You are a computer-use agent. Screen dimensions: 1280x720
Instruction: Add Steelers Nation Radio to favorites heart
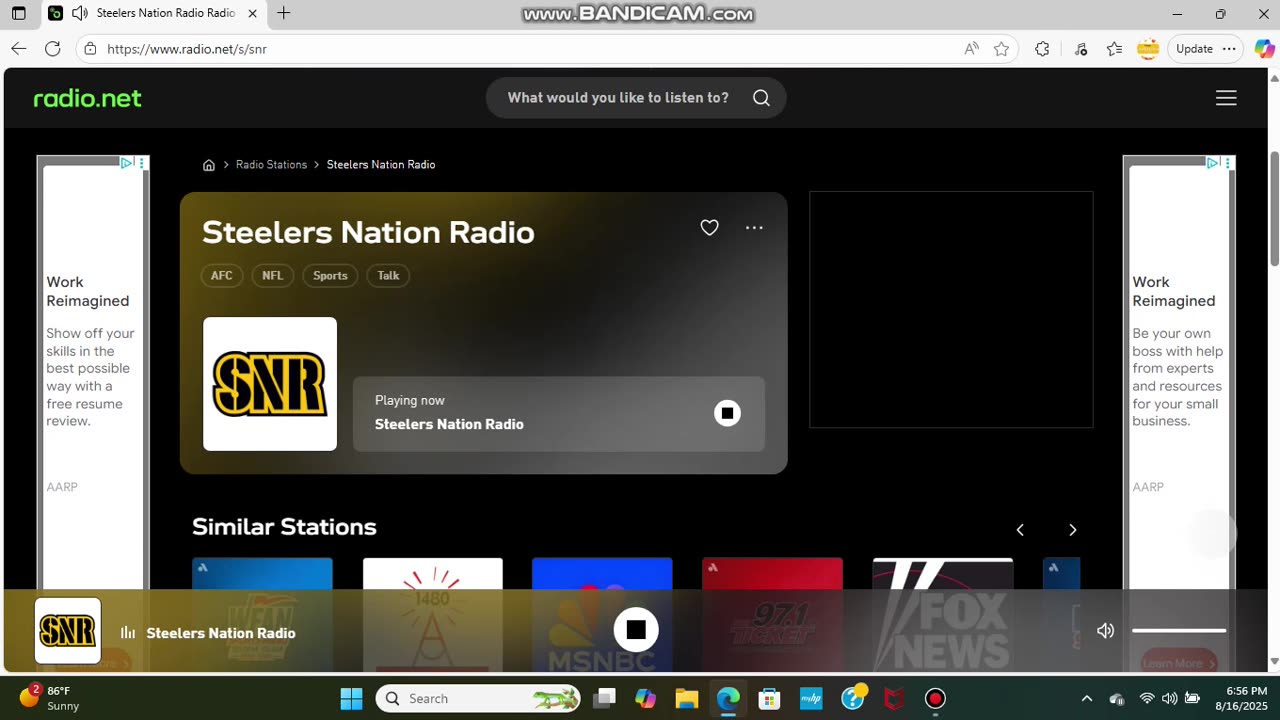coord(709,228)
